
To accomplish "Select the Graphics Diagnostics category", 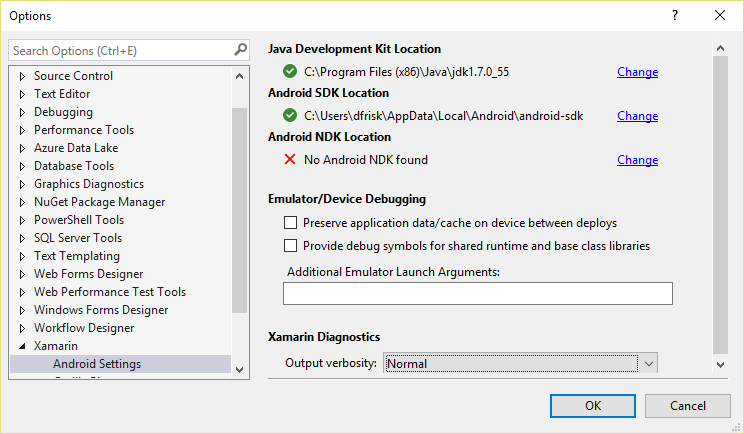I will (89, 184).
